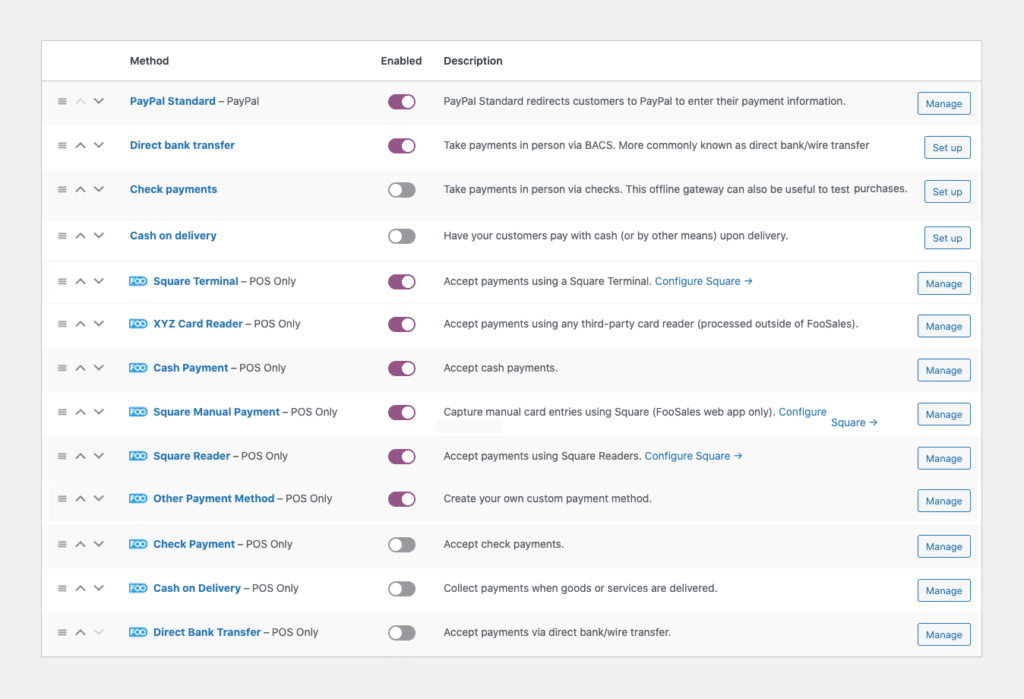Open the Square Terminal method link
Viewport: 1024px width, 699px height.
tap(196, 282)
